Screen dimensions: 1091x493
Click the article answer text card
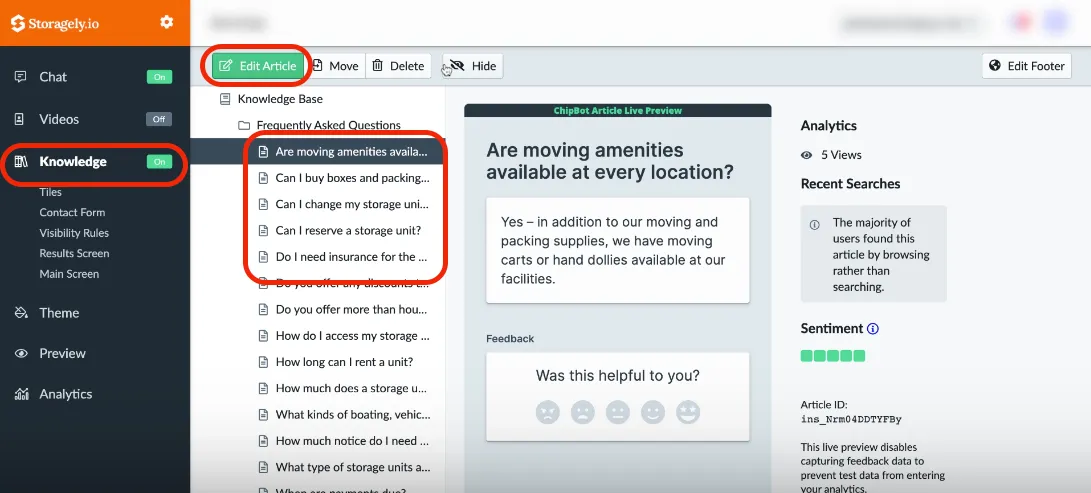pos(618,250)
